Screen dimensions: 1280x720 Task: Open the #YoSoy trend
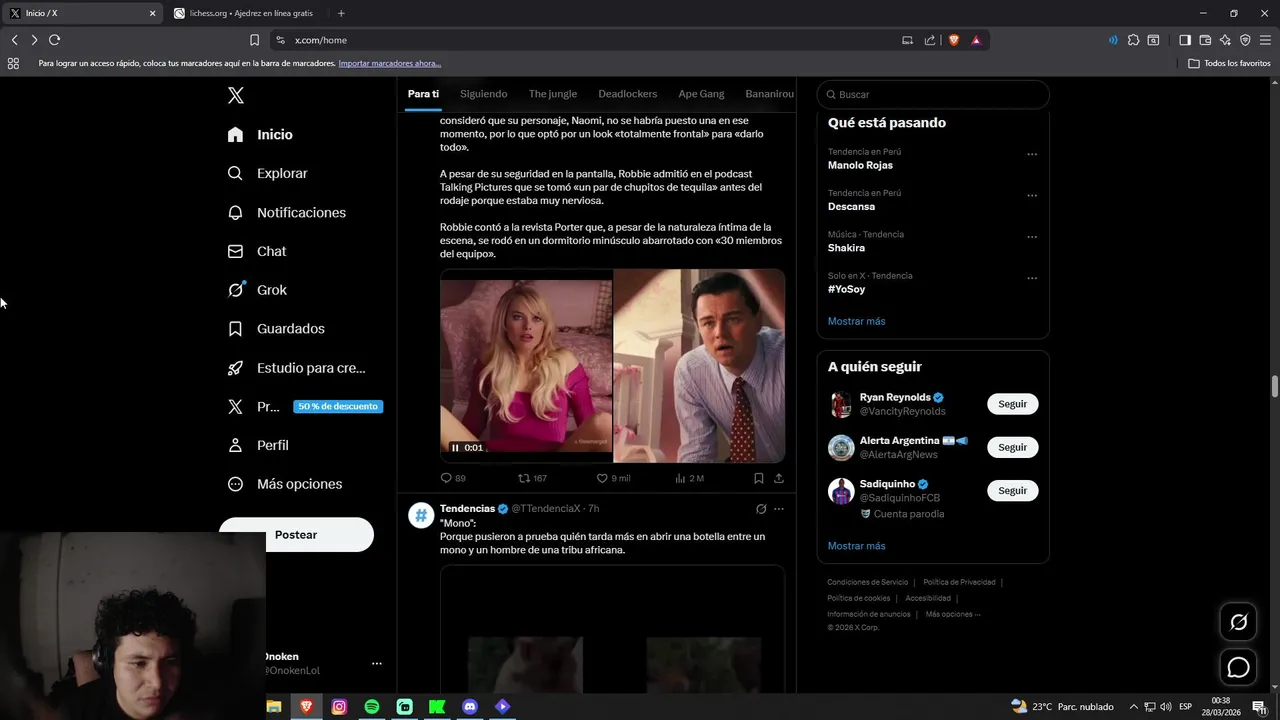(846, 289)
